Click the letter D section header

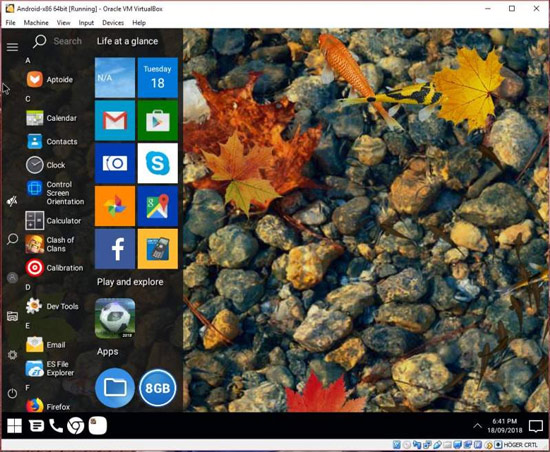point(28,287)
